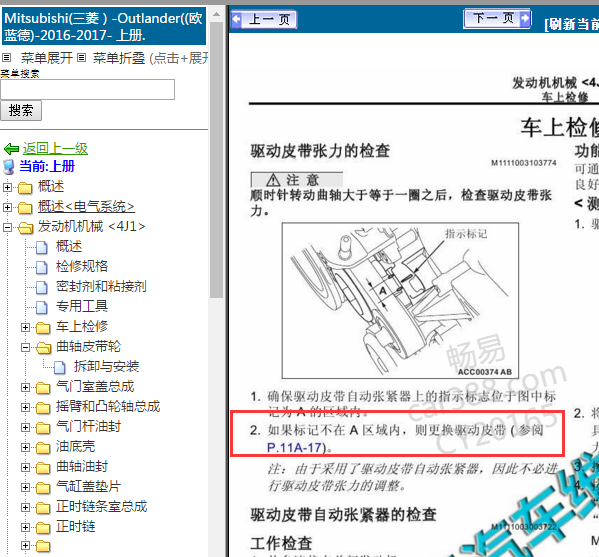
Task: Click the P.11A-17 page reference link
Action: (x=294, y=447)
